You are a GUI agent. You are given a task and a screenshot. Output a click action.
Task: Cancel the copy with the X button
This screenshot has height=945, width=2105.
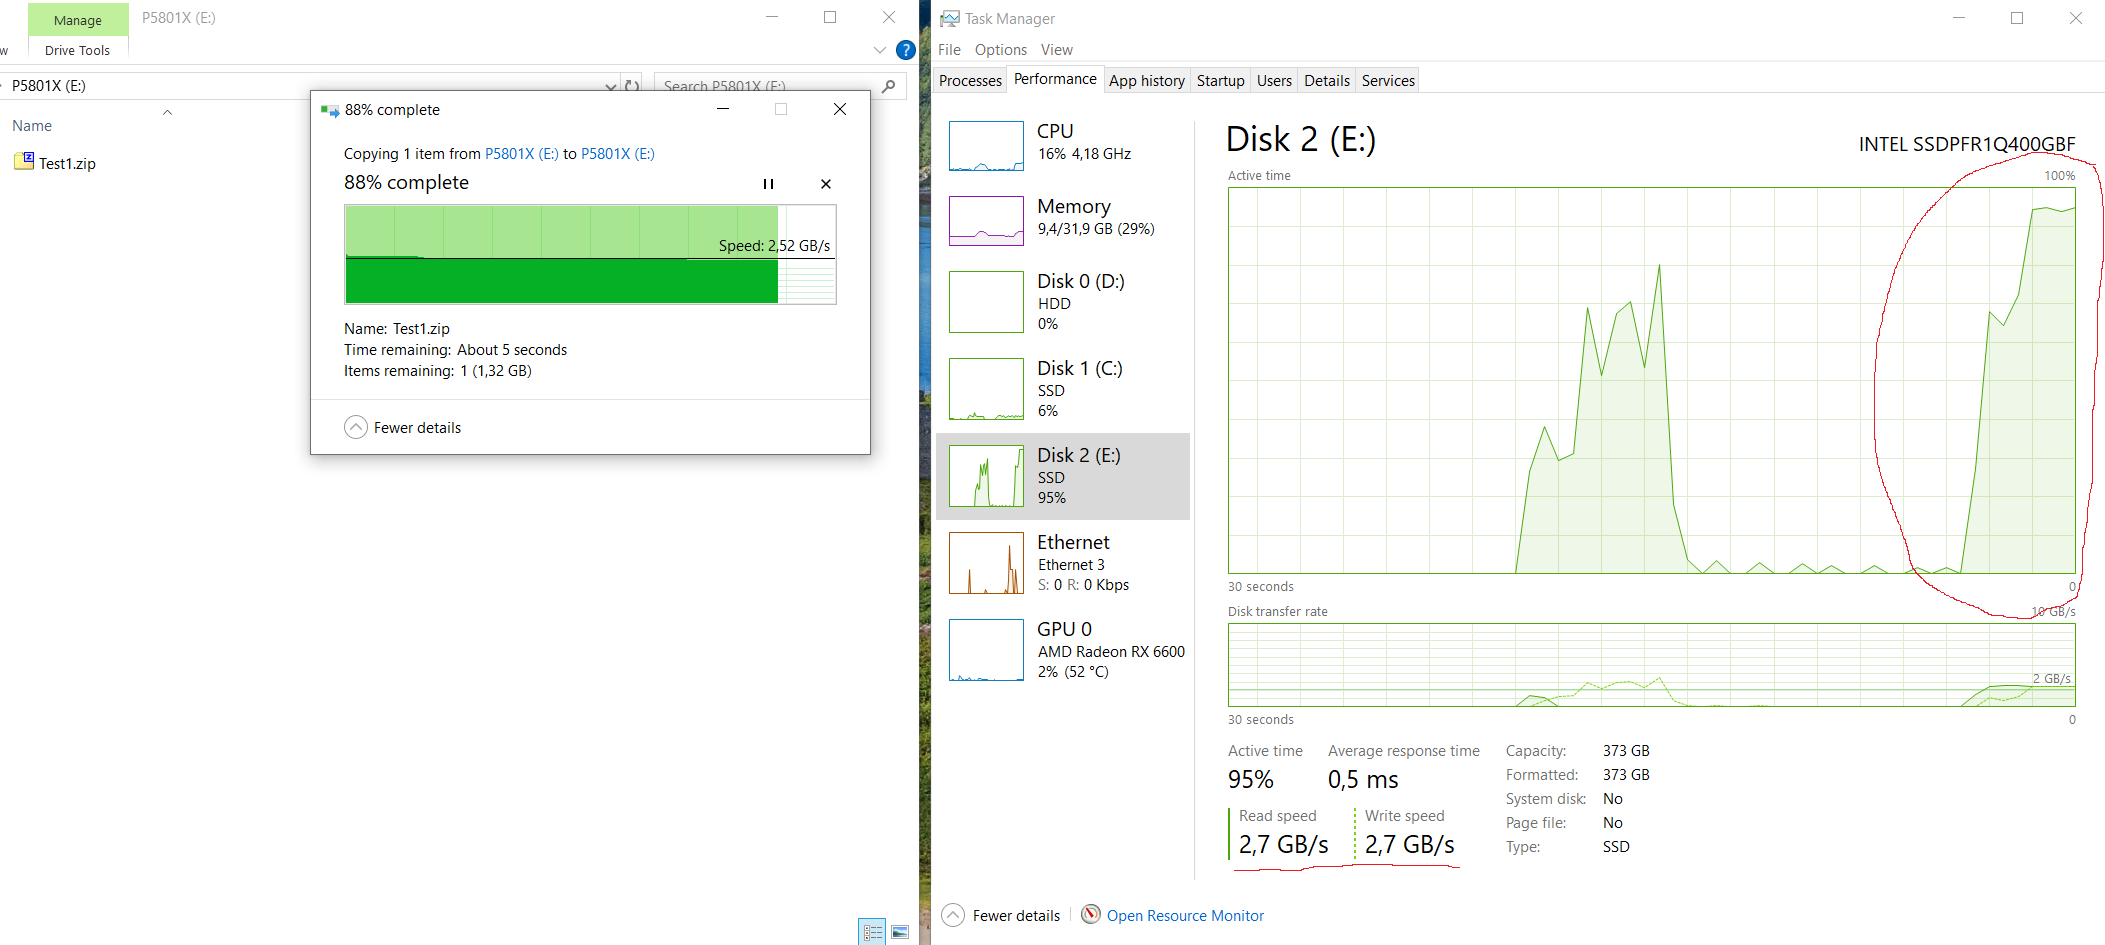click(825, 184)
